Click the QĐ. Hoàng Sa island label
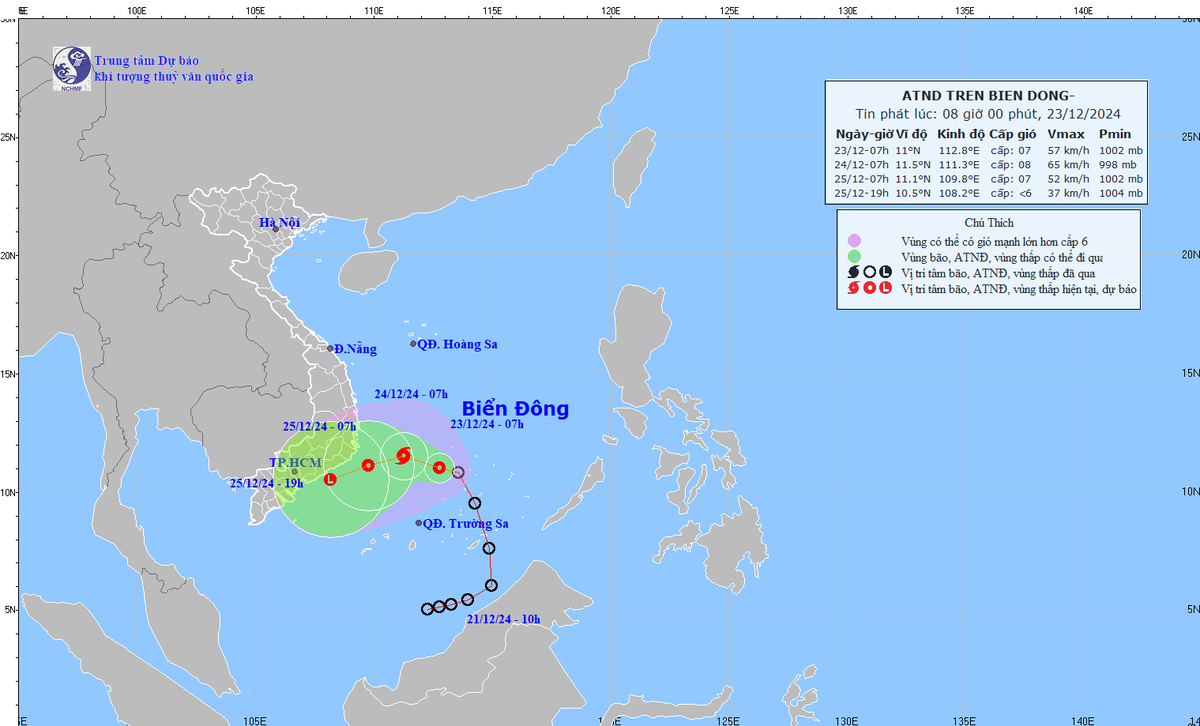This screenshot has height=726, width=1200. 460,344
